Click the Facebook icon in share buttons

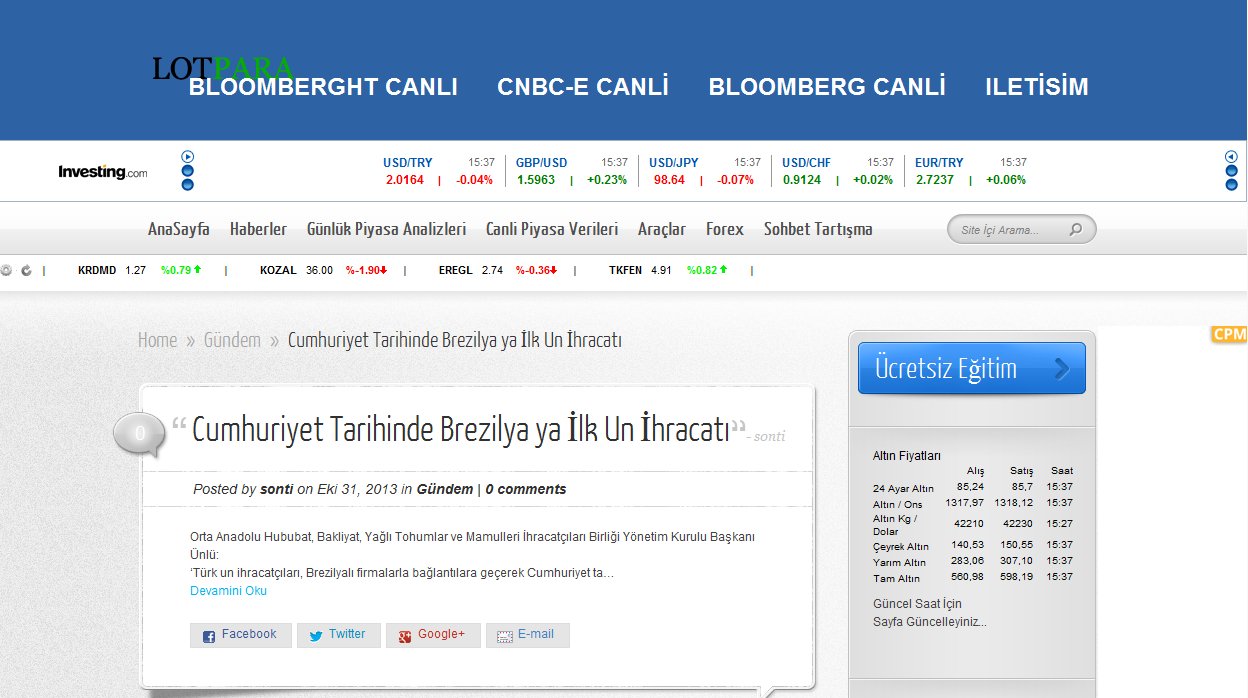click(209, 636)
